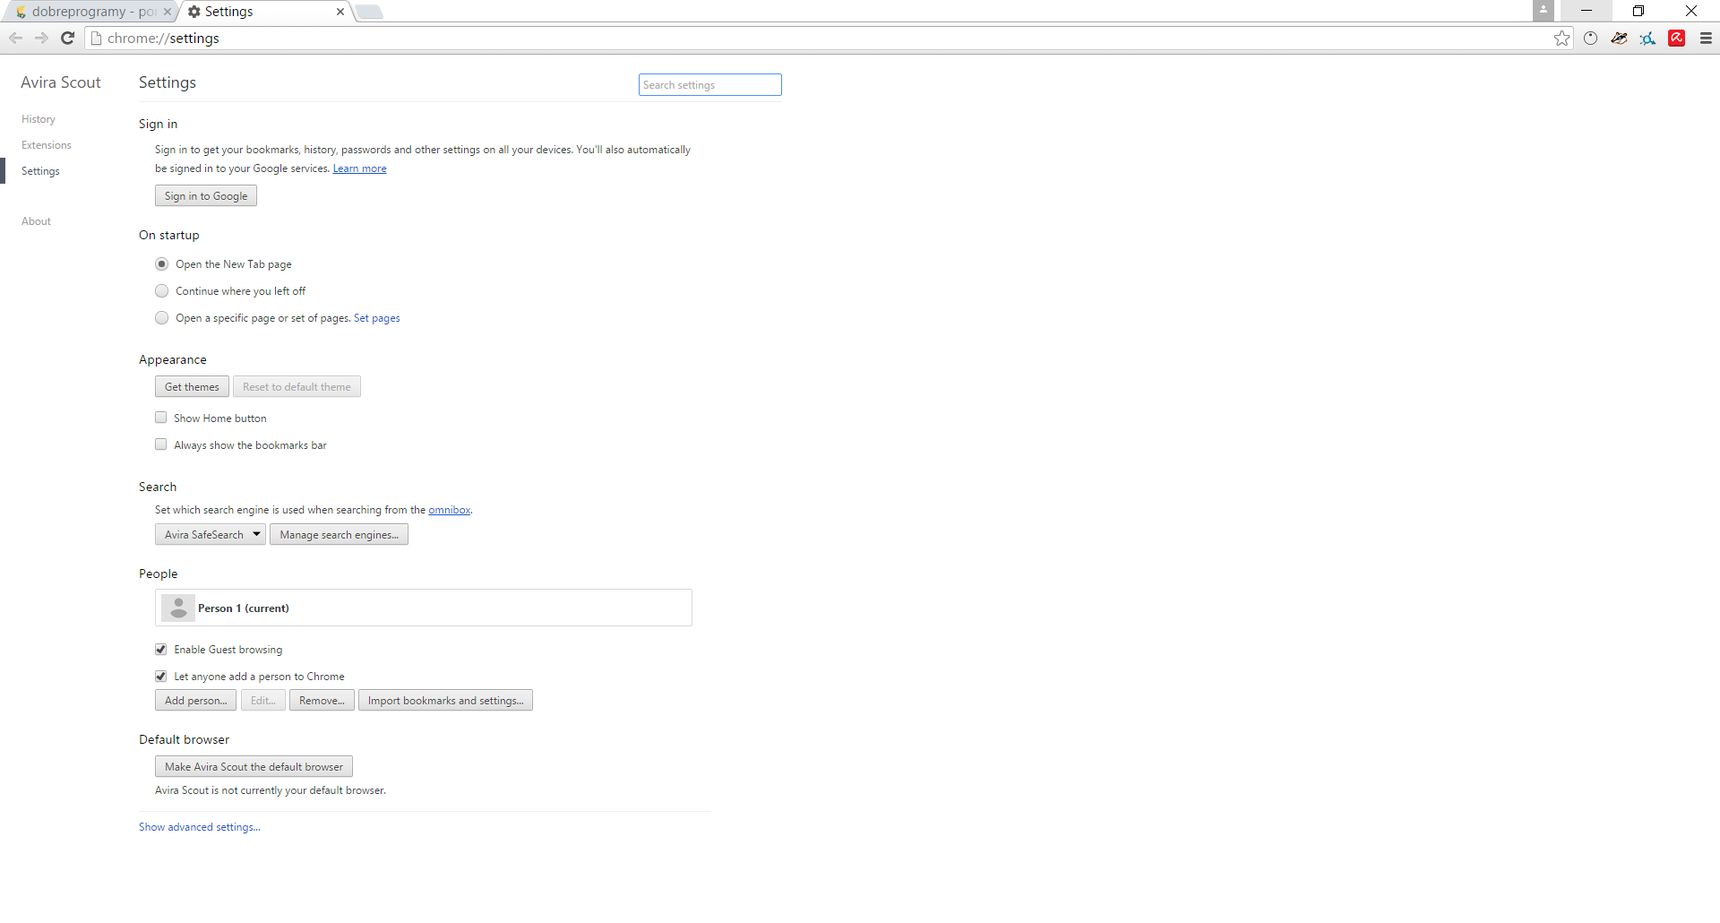Click the Edit person button
This screenshot has width=1720, height=923.
263,700
